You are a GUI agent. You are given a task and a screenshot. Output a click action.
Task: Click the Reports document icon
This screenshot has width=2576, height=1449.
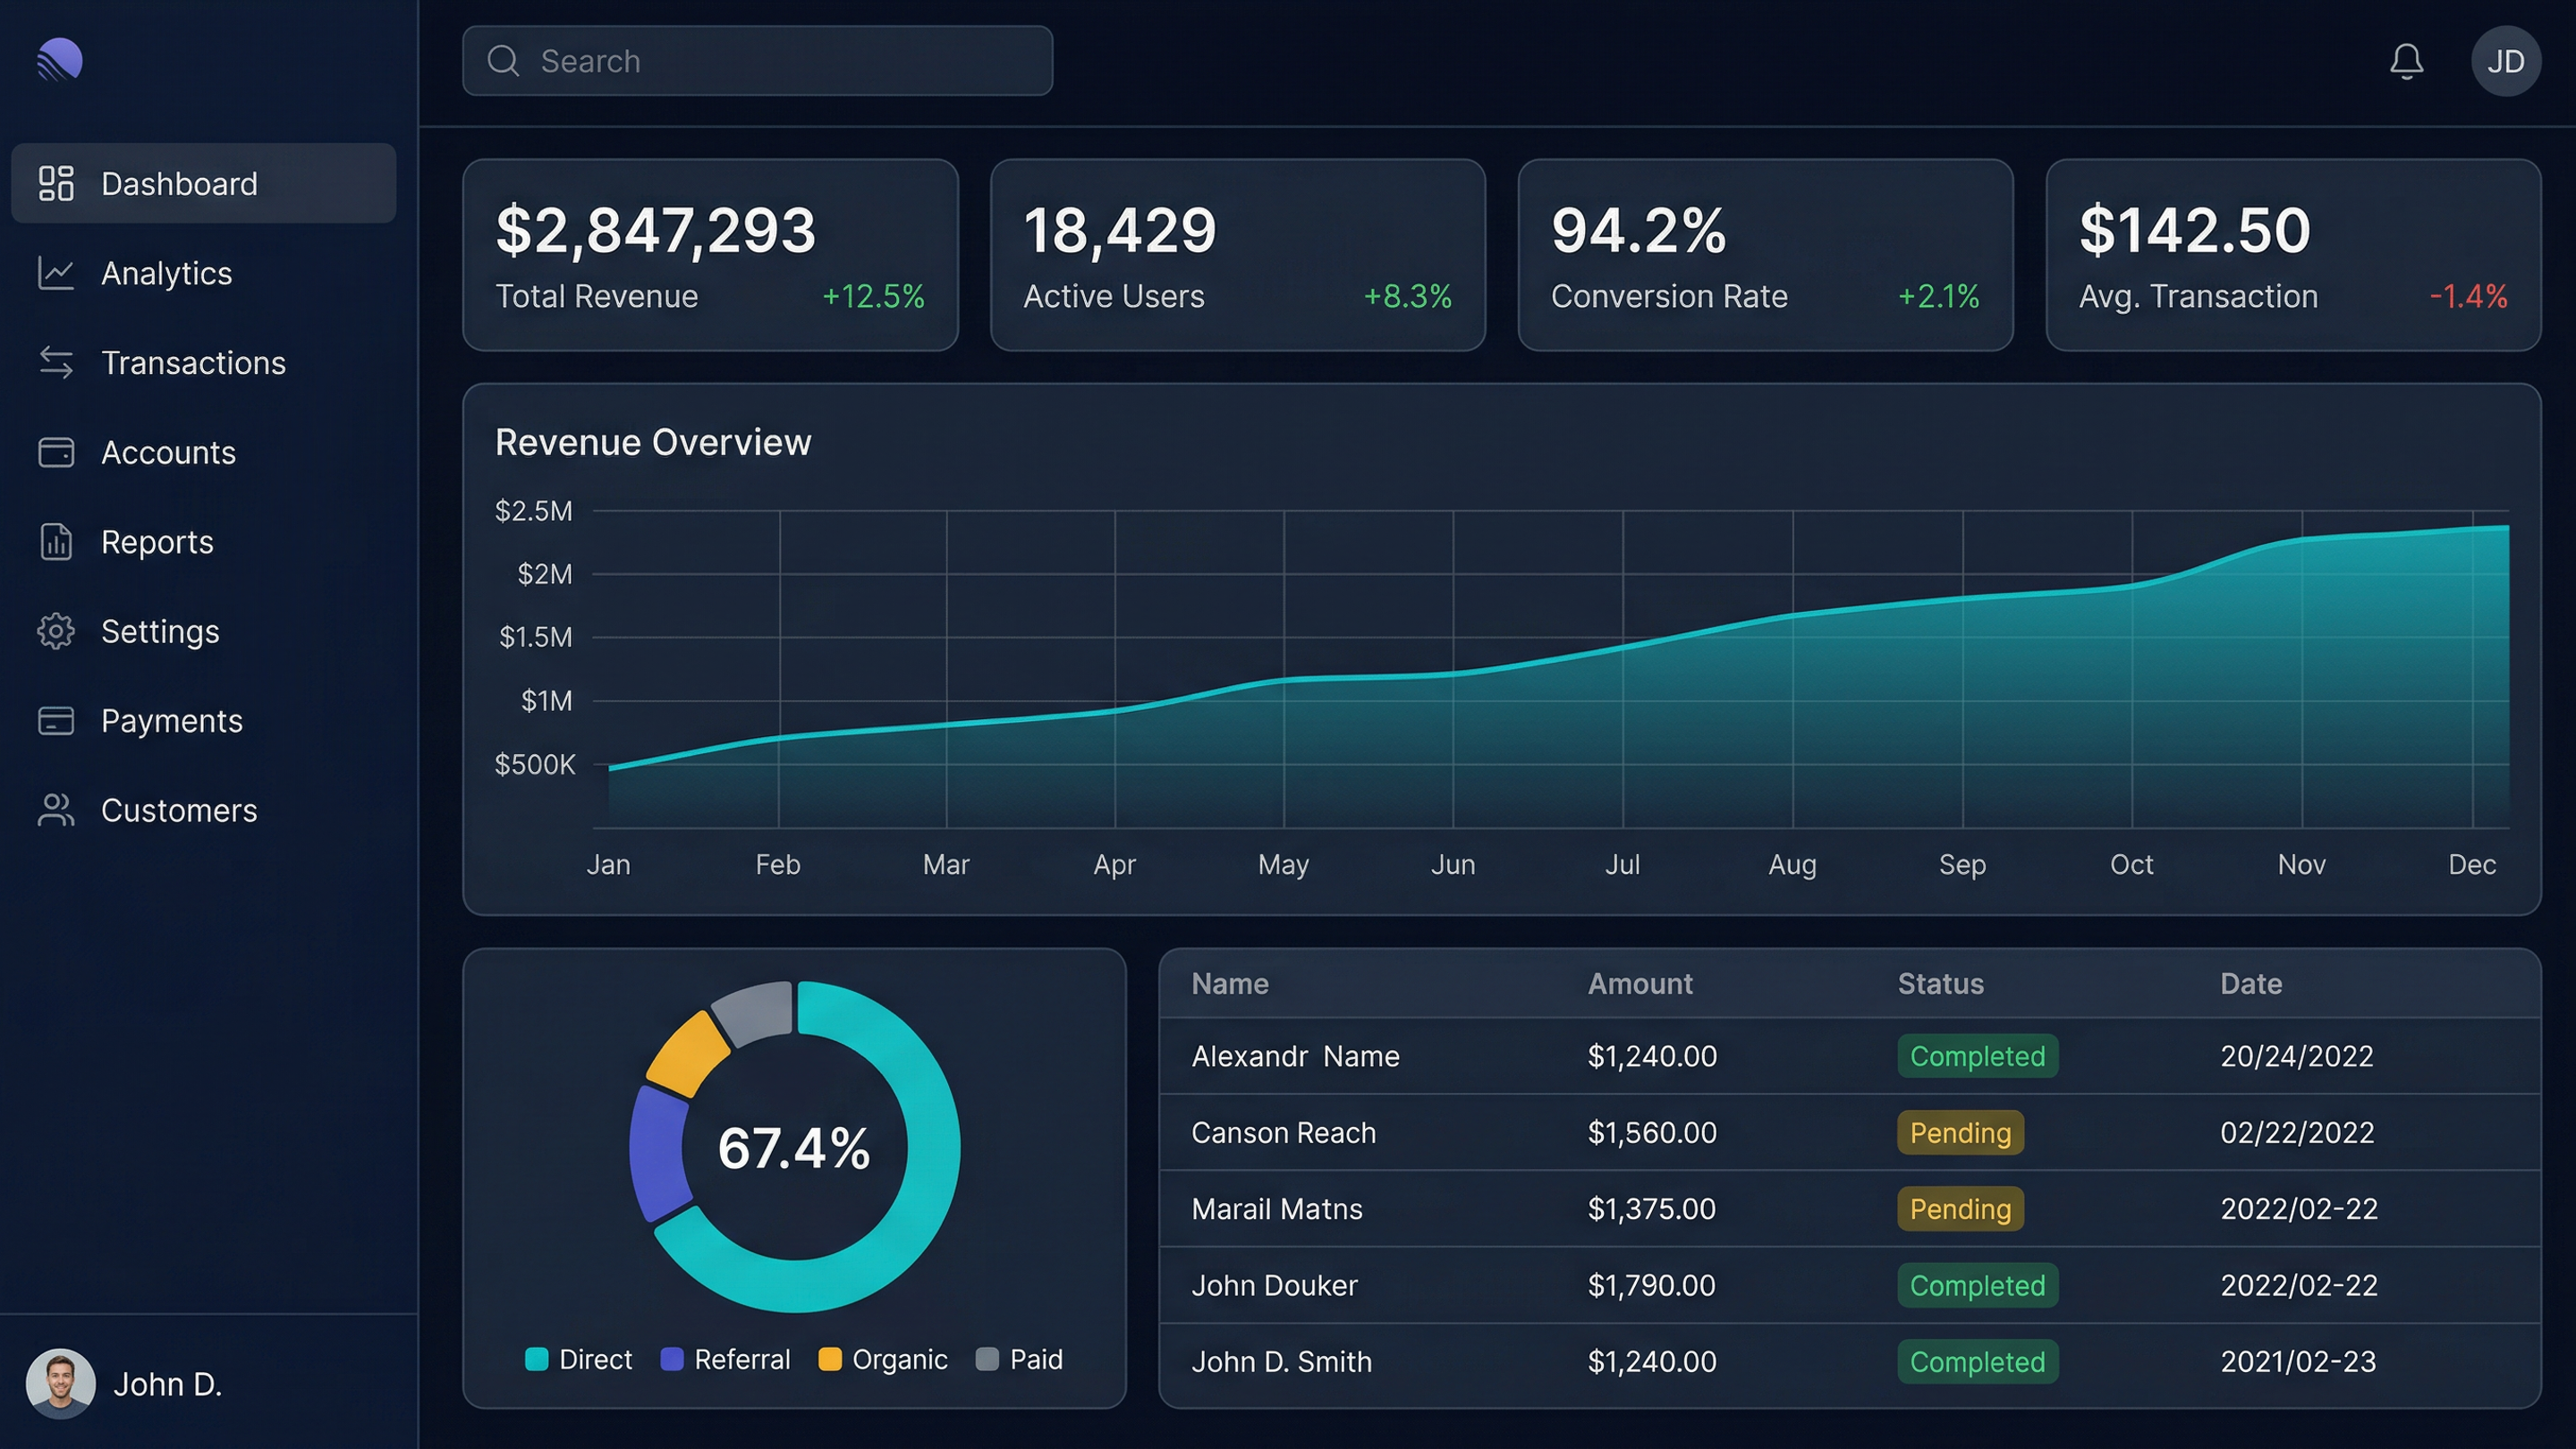pos(56,542)
